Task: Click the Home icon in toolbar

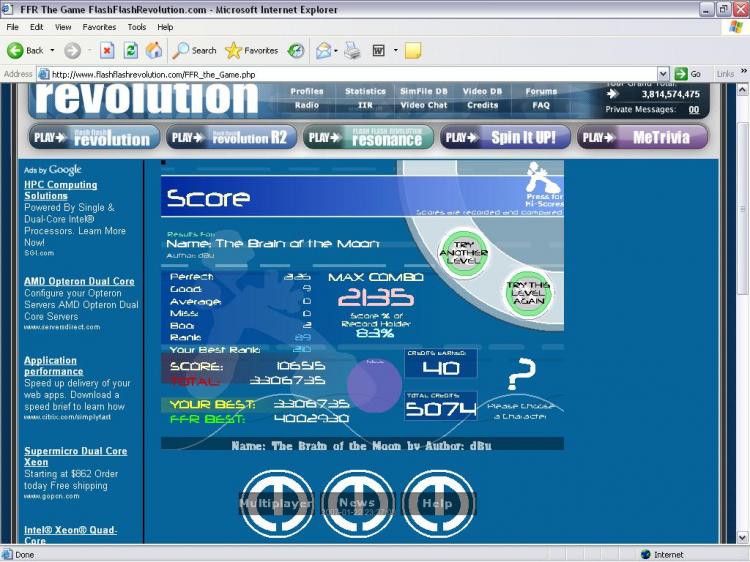Action: pos(154,50)
